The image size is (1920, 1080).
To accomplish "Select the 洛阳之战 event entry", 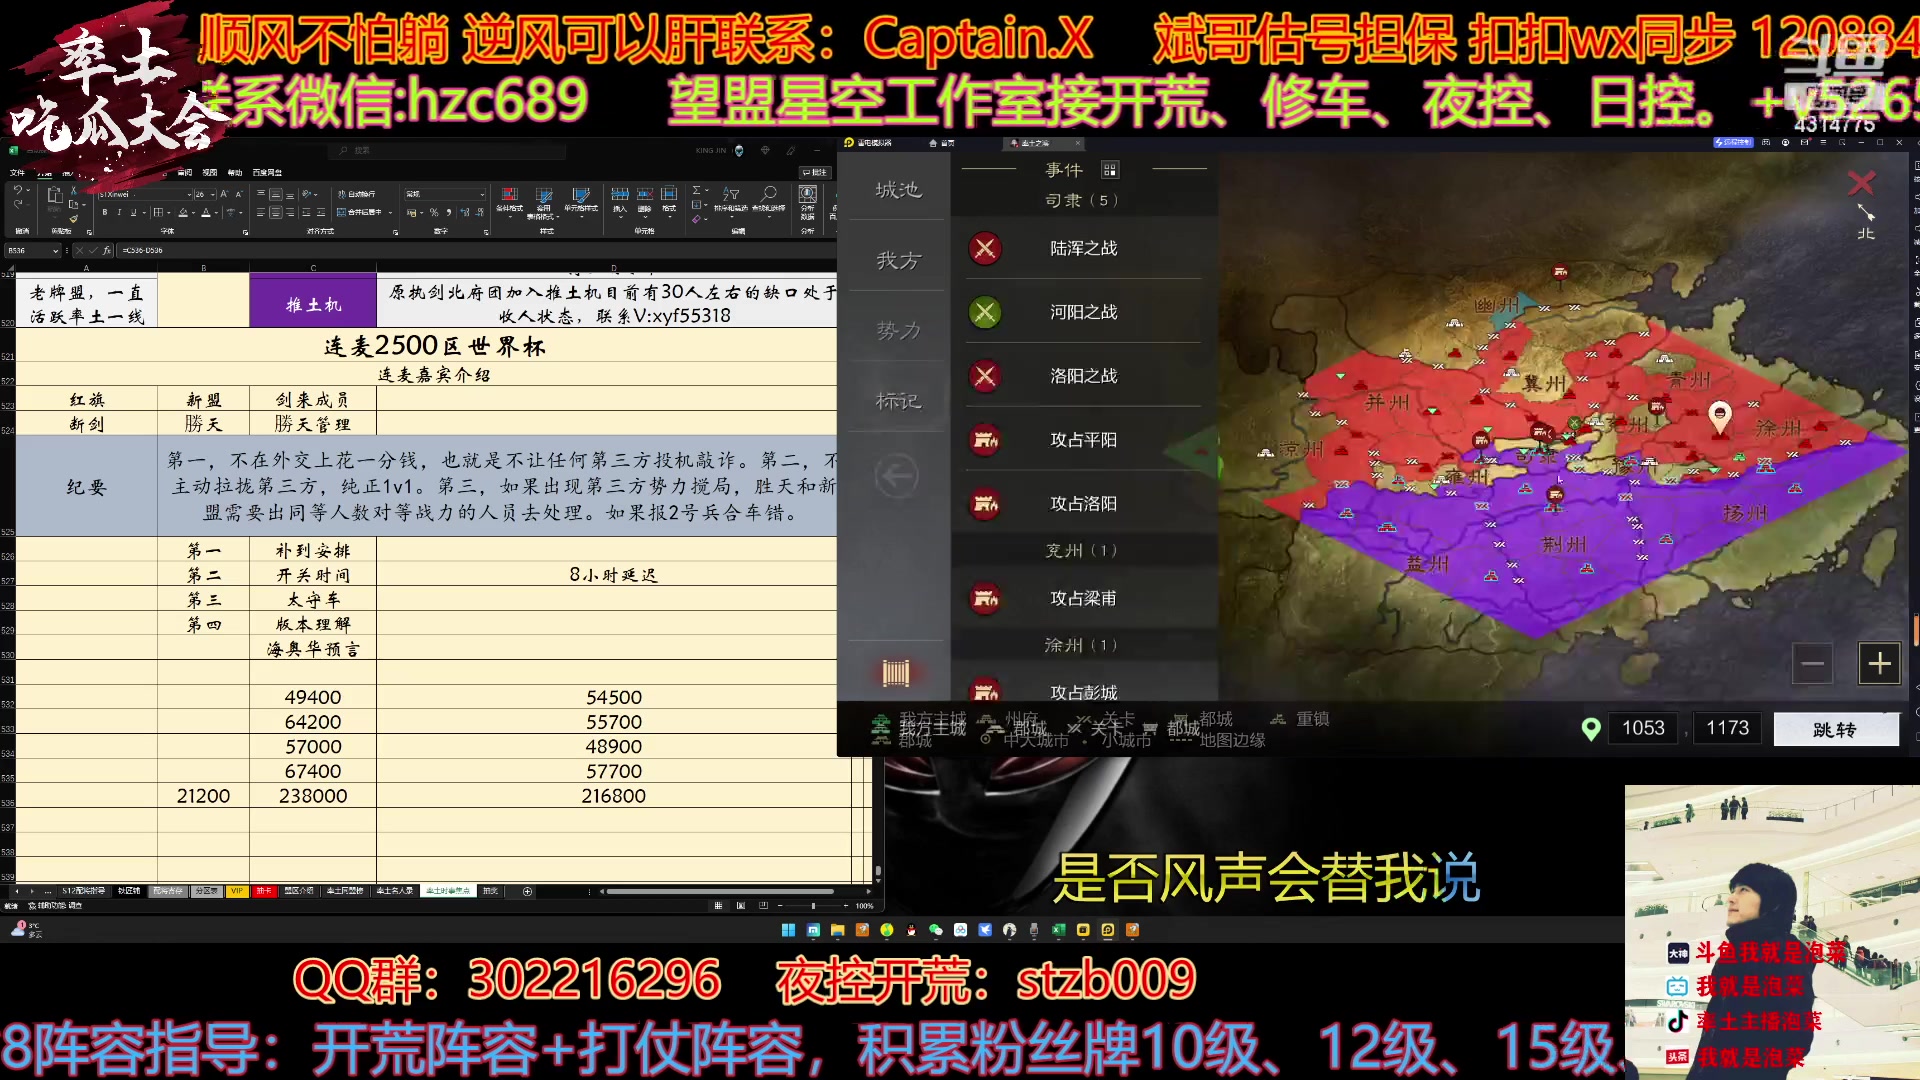I will click(x=1084, y=376).
